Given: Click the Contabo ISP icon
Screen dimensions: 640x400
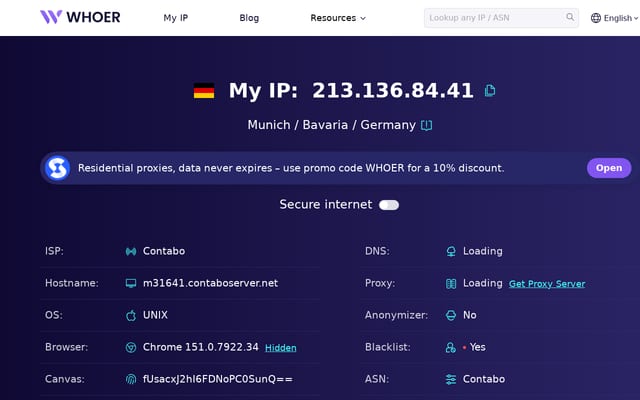Looking at the screenshot, I should click(131, 251).
